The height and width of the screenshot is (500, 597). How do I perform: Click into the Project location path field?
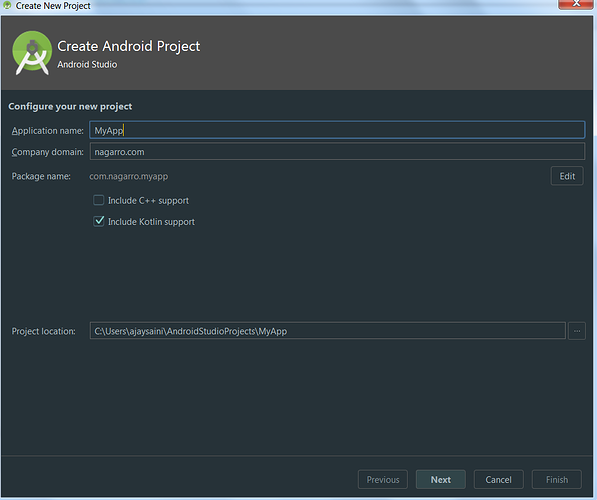tap(327, 331)
